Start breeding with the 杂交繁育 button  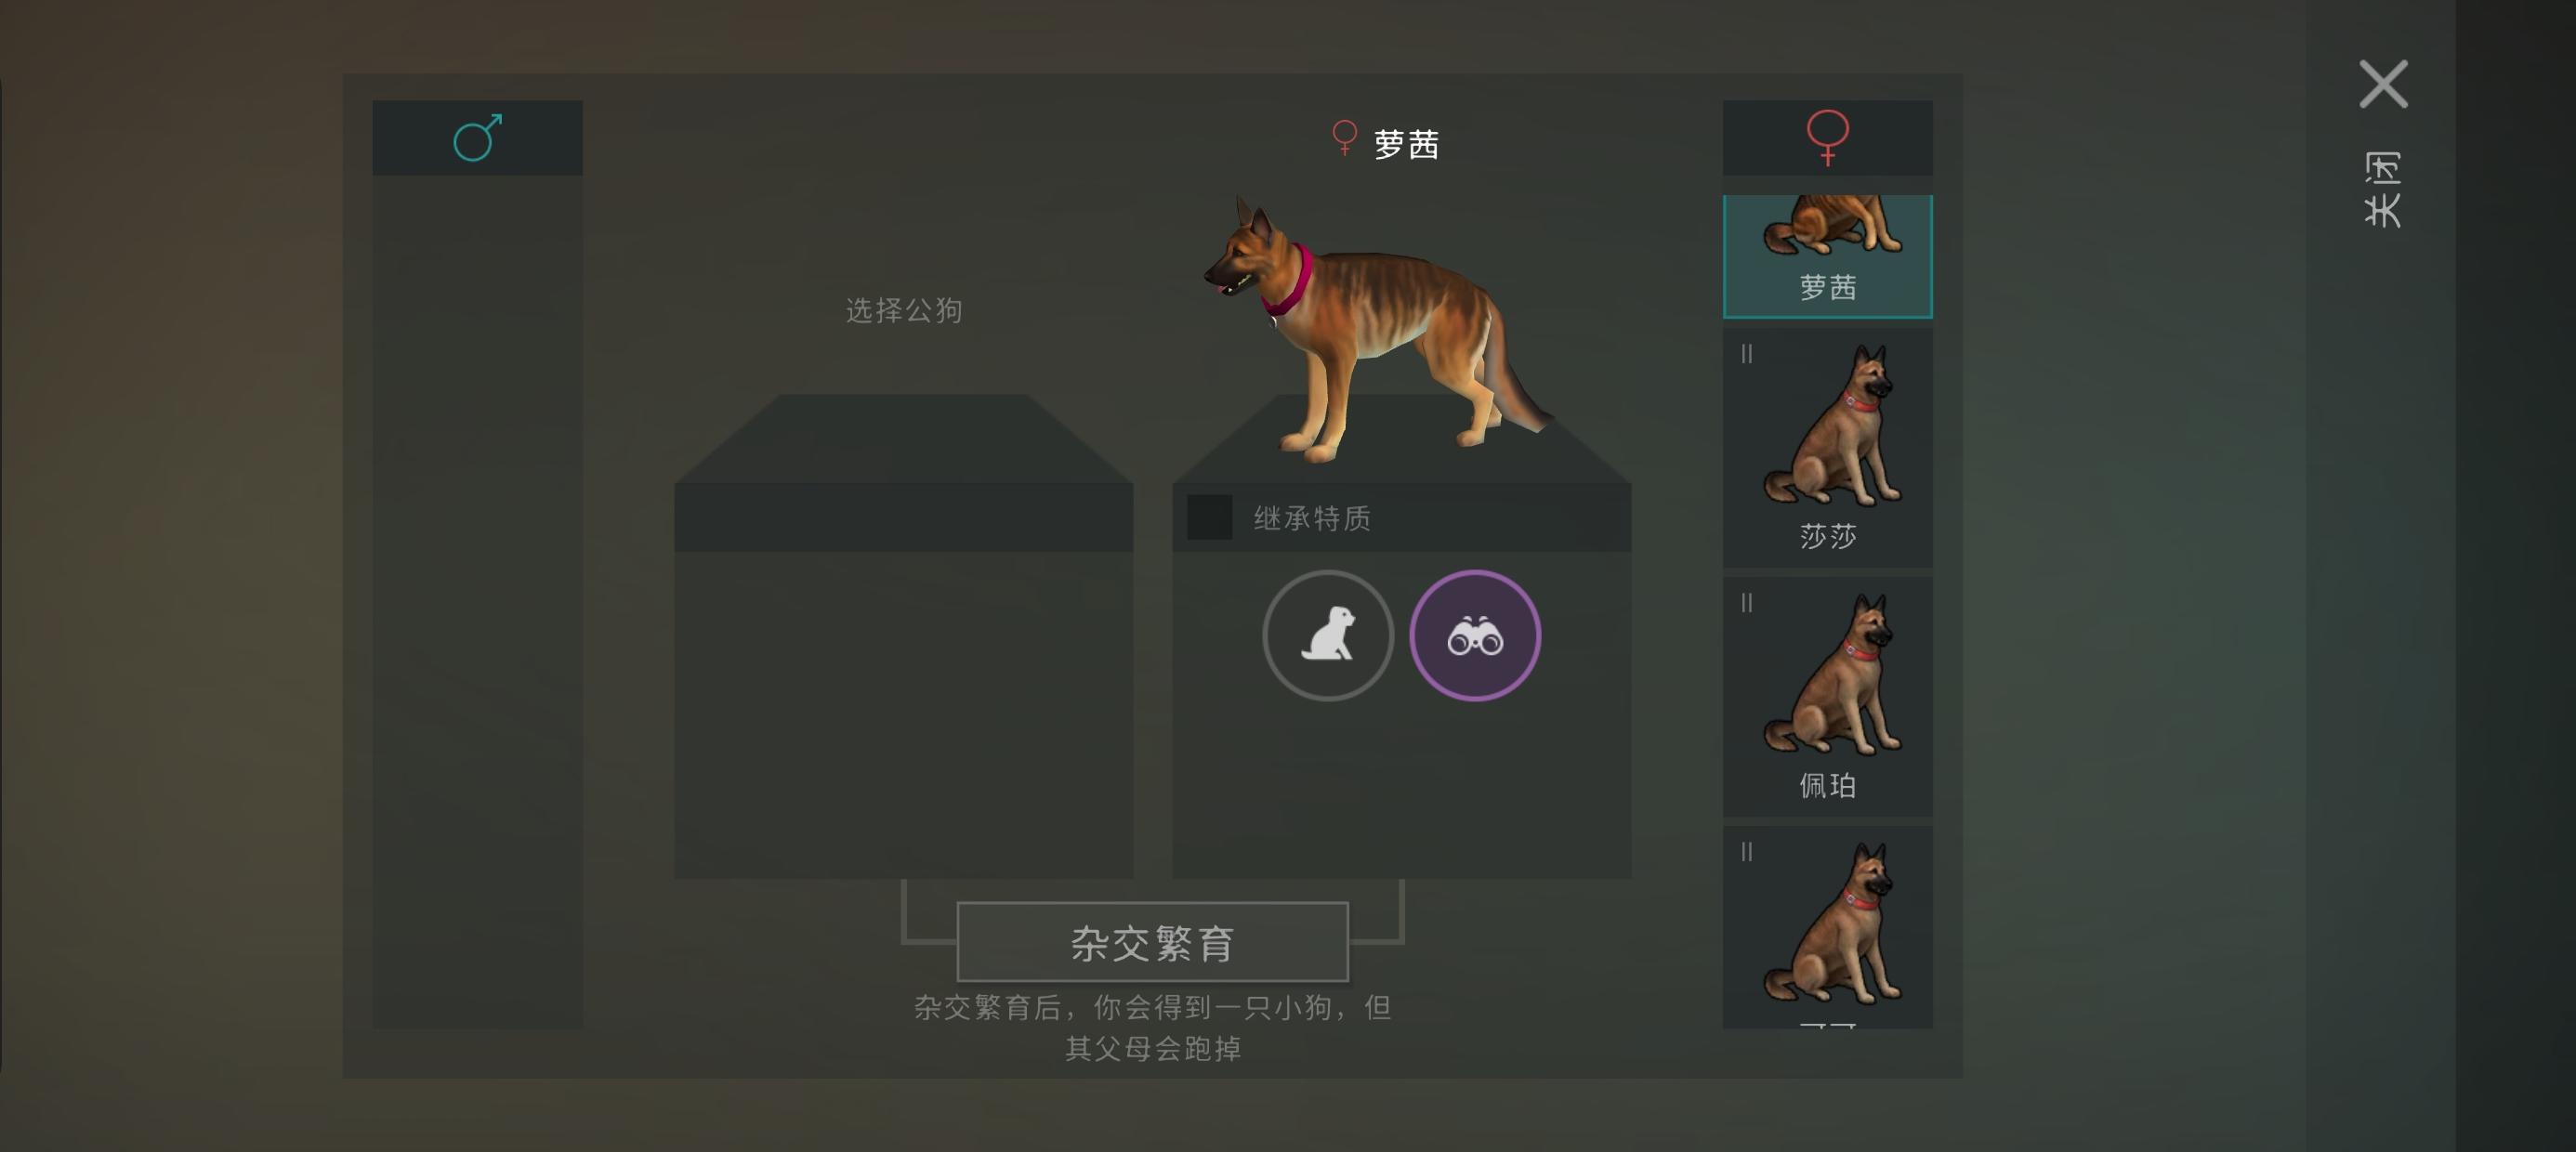point(1152,942)
